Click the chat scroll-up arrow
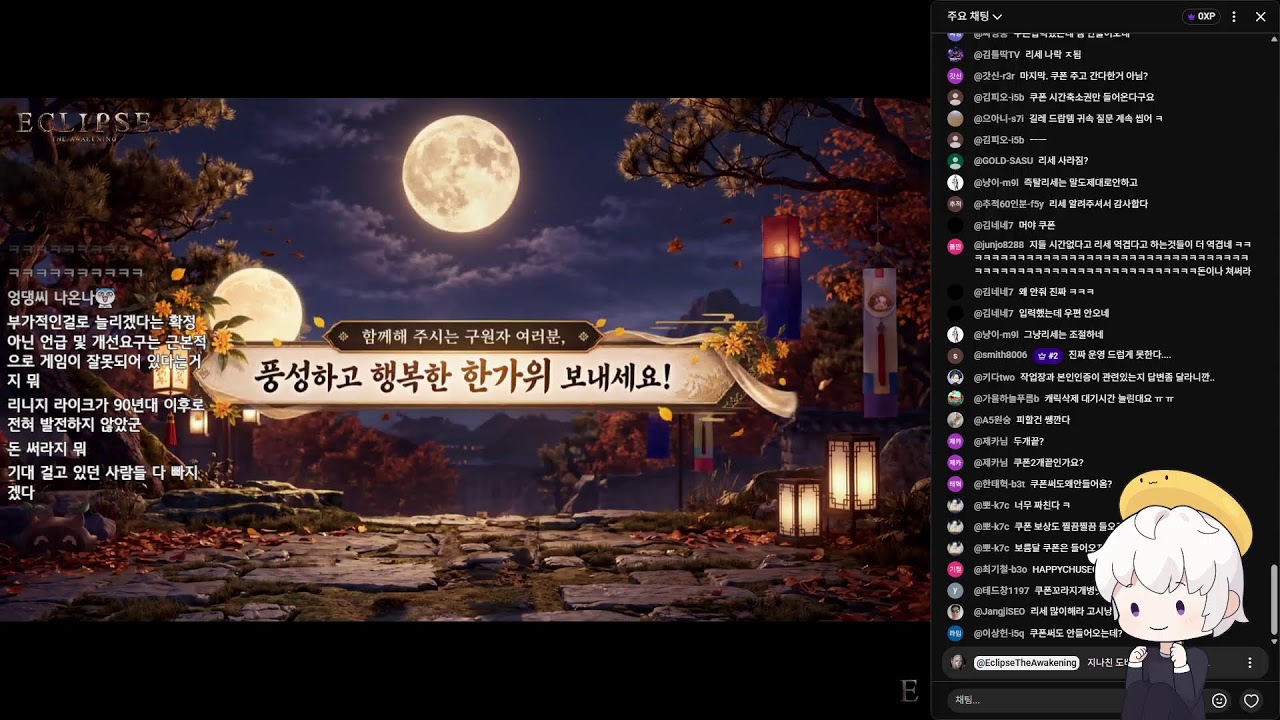 click(1274, 39)
